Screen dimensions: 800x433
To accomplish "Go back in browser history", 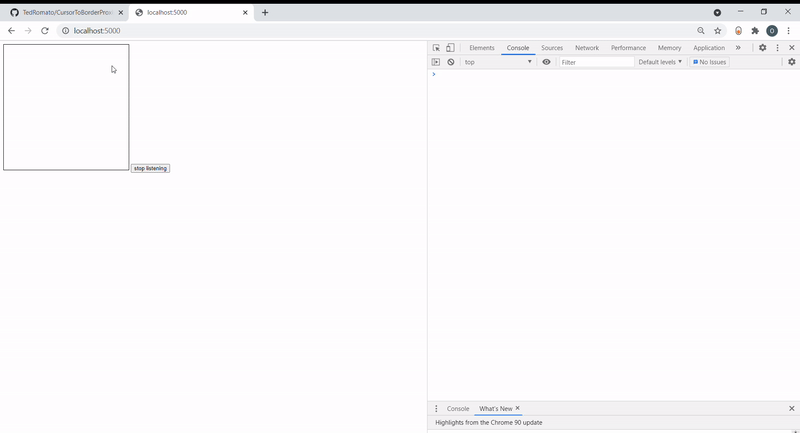I will 11,31.
